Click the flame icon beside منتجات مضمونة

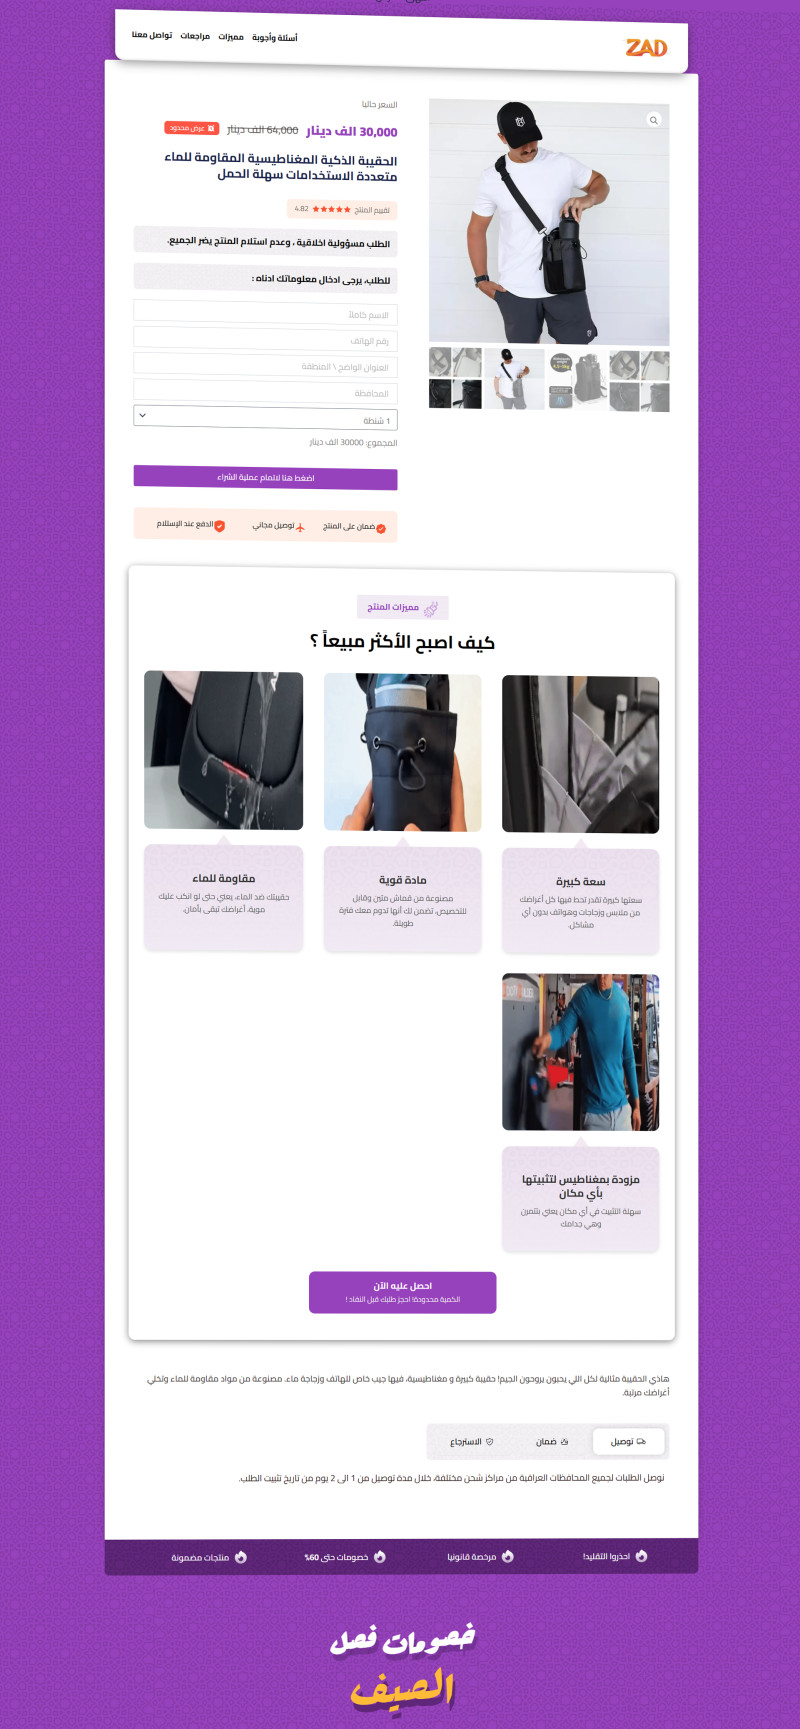[x=241, y=1557]
